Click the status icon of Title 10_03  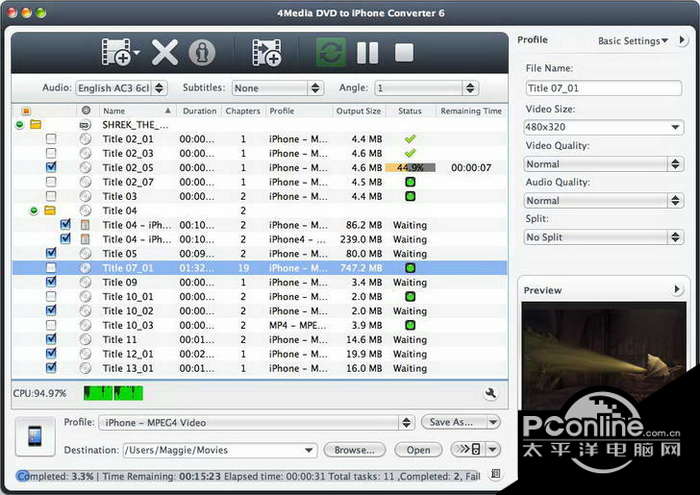(410, 325)
